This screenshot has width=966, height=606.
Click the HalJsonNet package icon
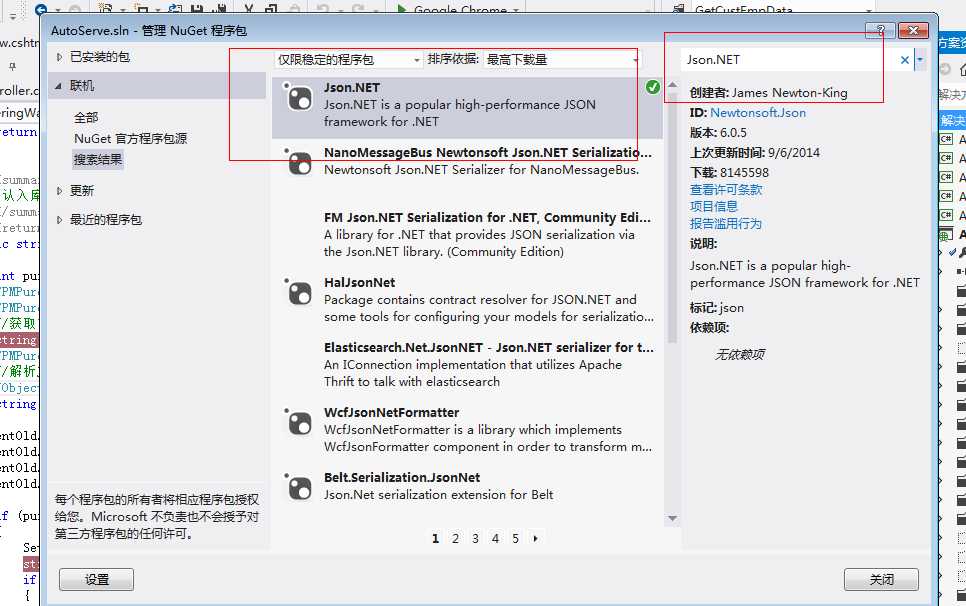pos(299,291)
